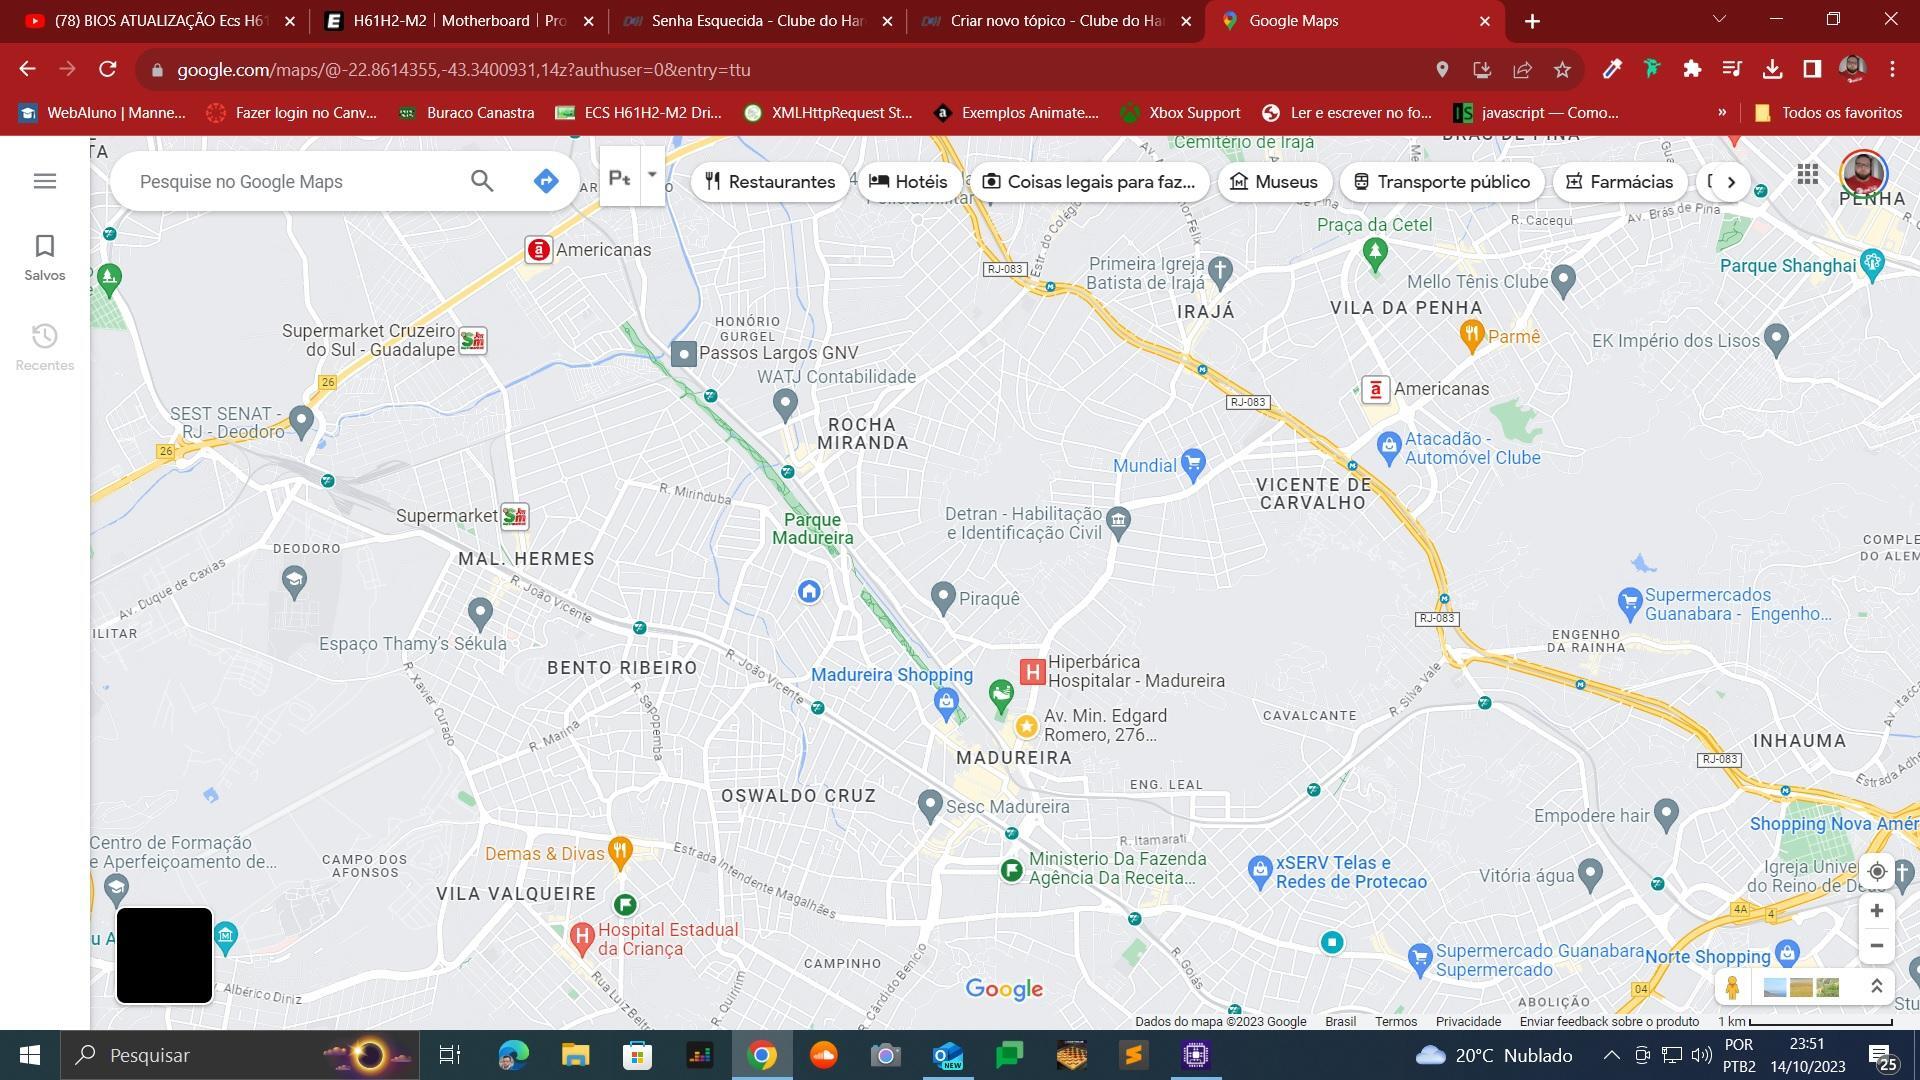Viewport: 1920px width, 1080px height.
Task: Open the ECS H61H2-M2 Dri... bookmark
Action: (638, 113)
